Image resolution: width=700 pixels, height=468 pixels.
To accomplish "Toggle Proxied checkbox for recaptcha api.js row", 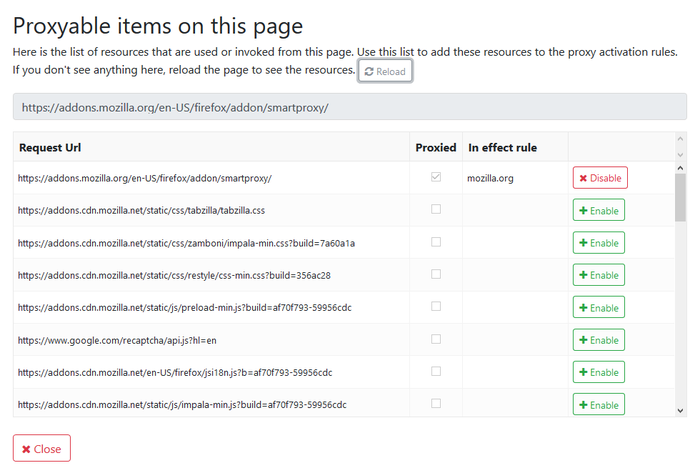I will point(435,339).
